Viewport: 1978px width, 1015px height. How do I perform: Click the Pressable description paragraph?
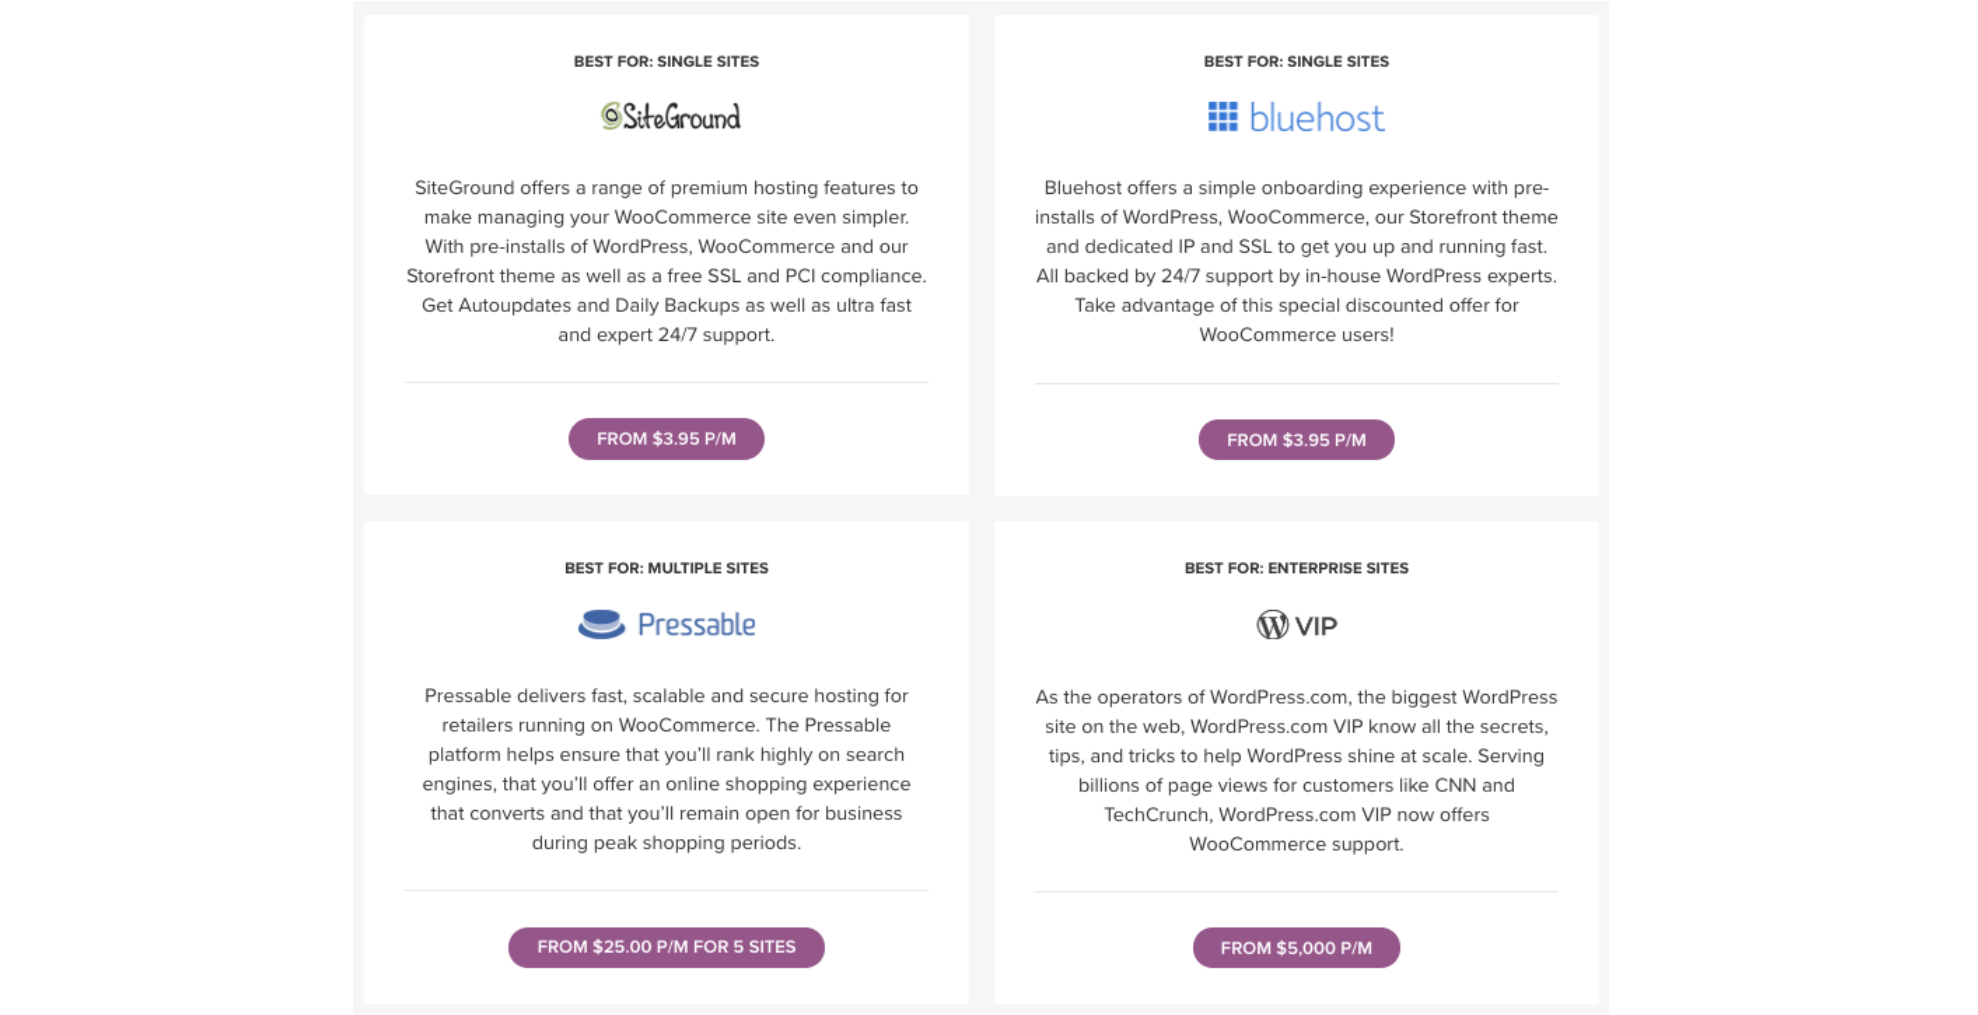666,769
